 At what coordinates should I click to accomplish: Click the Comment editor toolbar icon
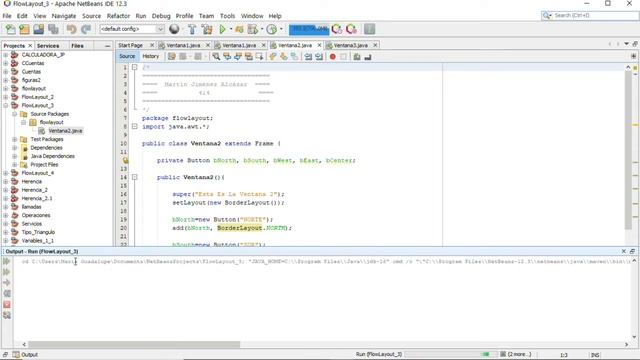pos(357,57)
